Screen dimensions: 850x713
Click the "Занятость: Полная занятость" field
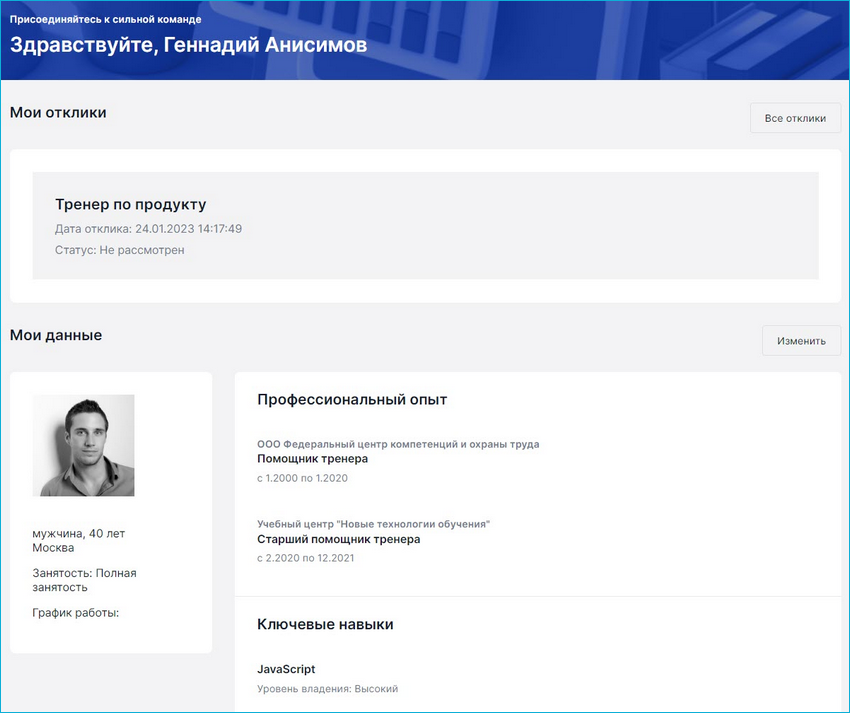point(83,580)
